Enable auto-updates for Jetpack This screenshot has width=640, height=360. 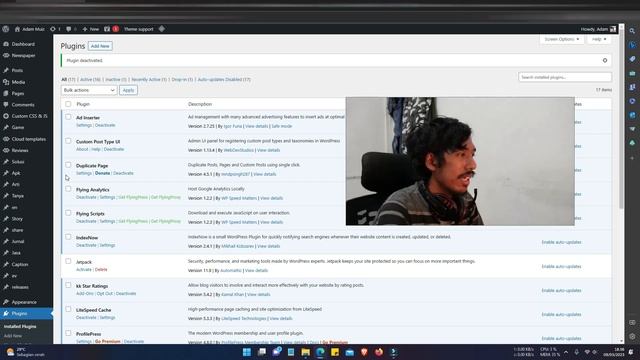561,267
